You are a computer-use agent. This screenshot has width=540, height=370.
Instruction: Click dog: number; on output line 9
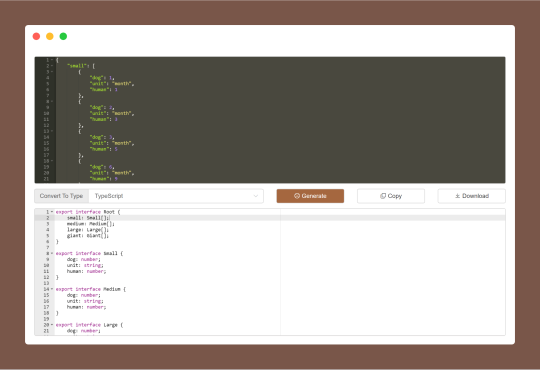click(84, 259)
